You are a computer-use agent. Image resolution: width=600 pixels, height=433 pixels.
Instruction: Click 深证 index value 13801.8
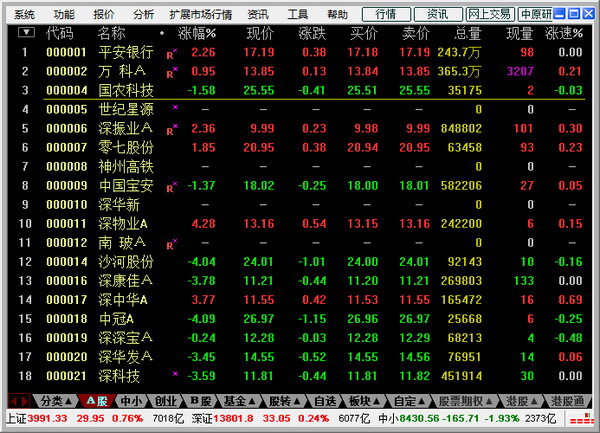[x=233, y=418]
